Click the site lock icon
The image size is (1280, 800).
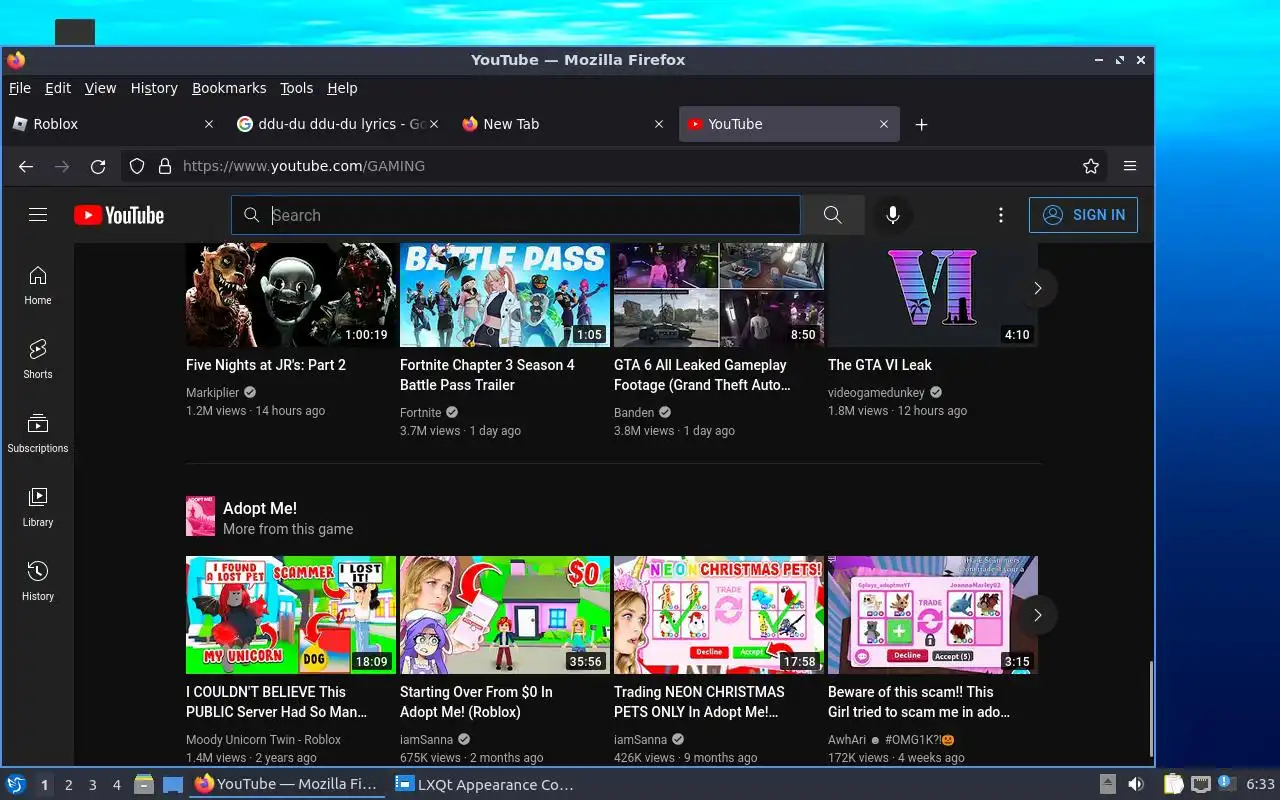[x=164, y=166]
